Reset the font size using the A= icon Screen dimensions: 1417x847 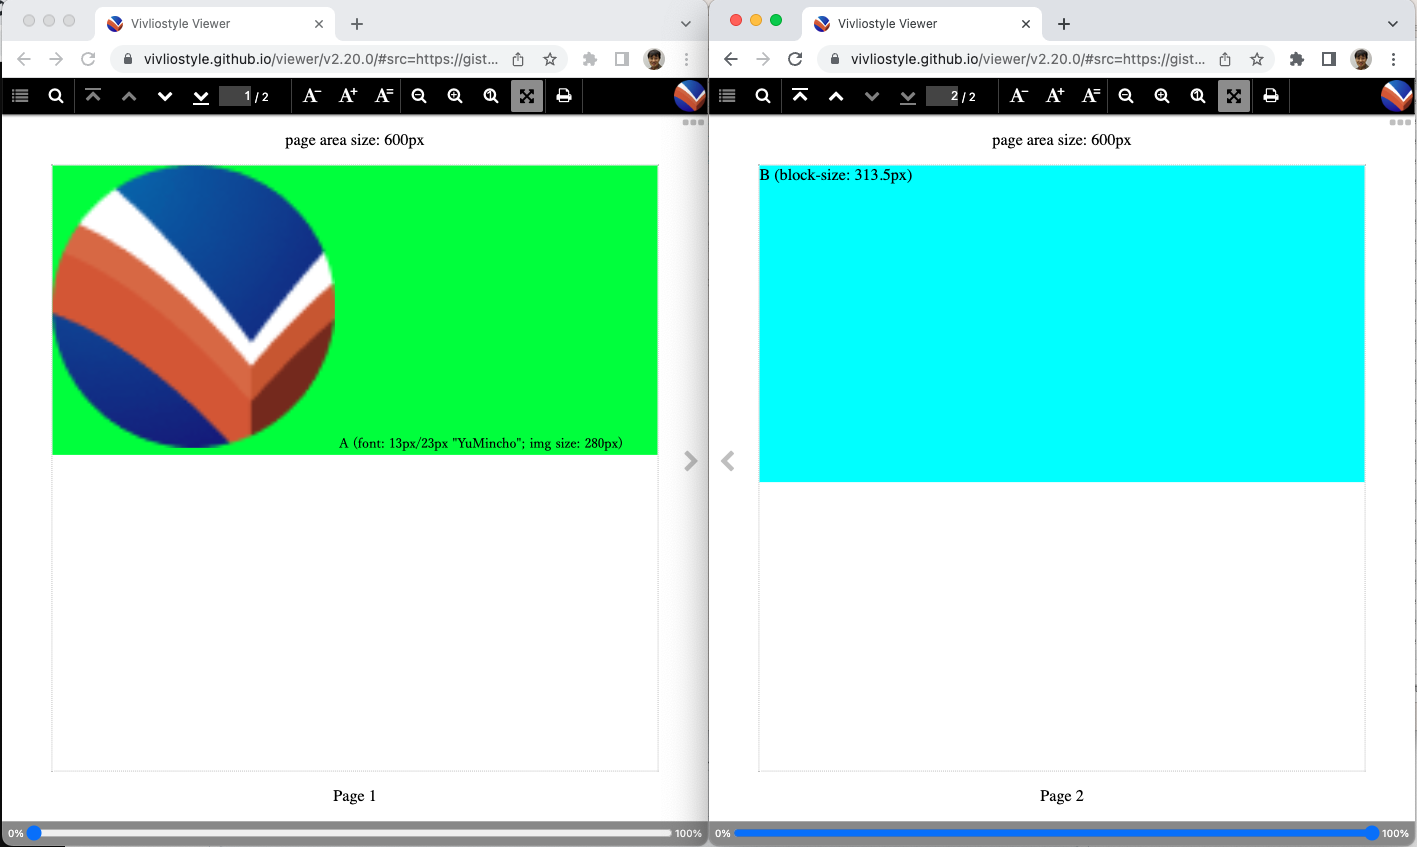(383, 95)
